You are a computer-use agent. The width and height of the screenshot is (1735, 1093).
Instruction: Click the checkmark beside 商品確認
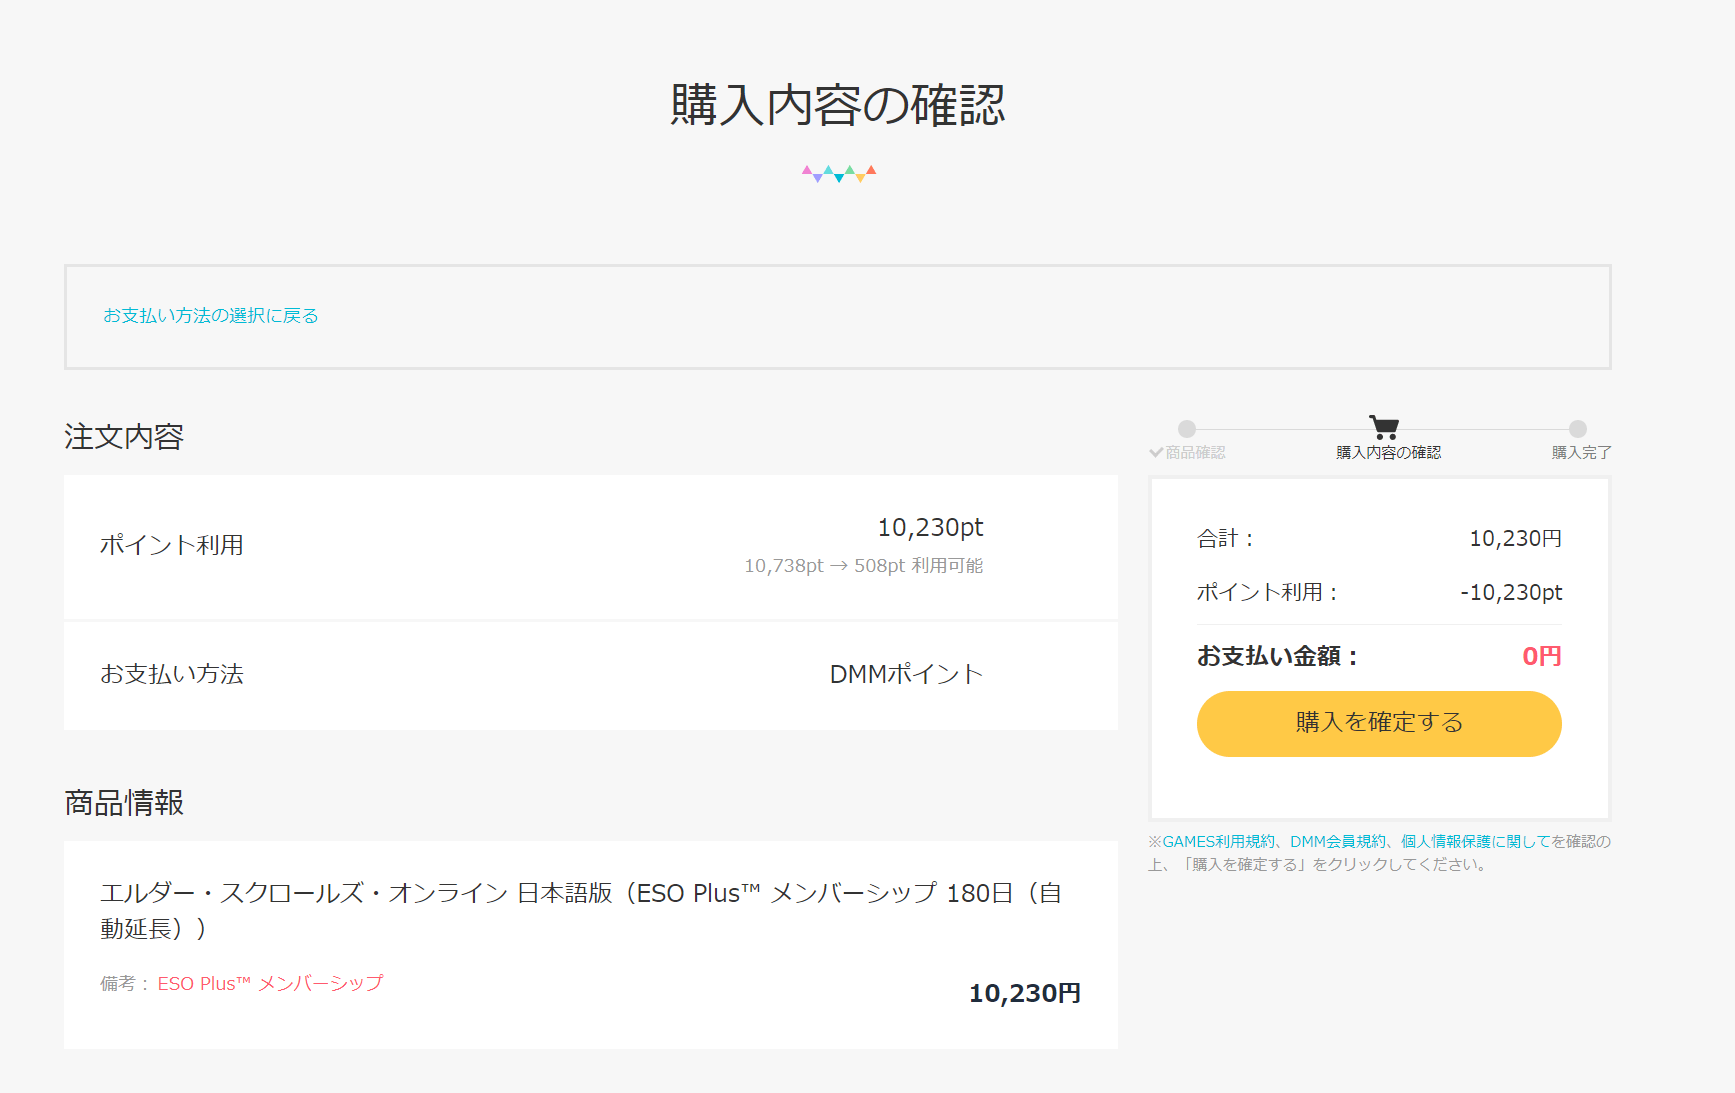1156,453
